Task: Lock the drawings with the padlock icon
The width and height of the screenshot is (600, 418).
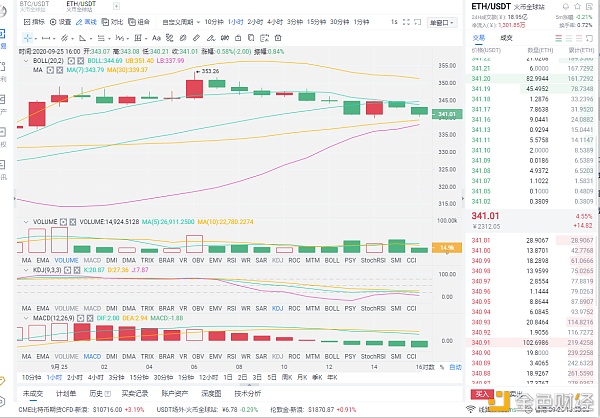Action: 238,38
